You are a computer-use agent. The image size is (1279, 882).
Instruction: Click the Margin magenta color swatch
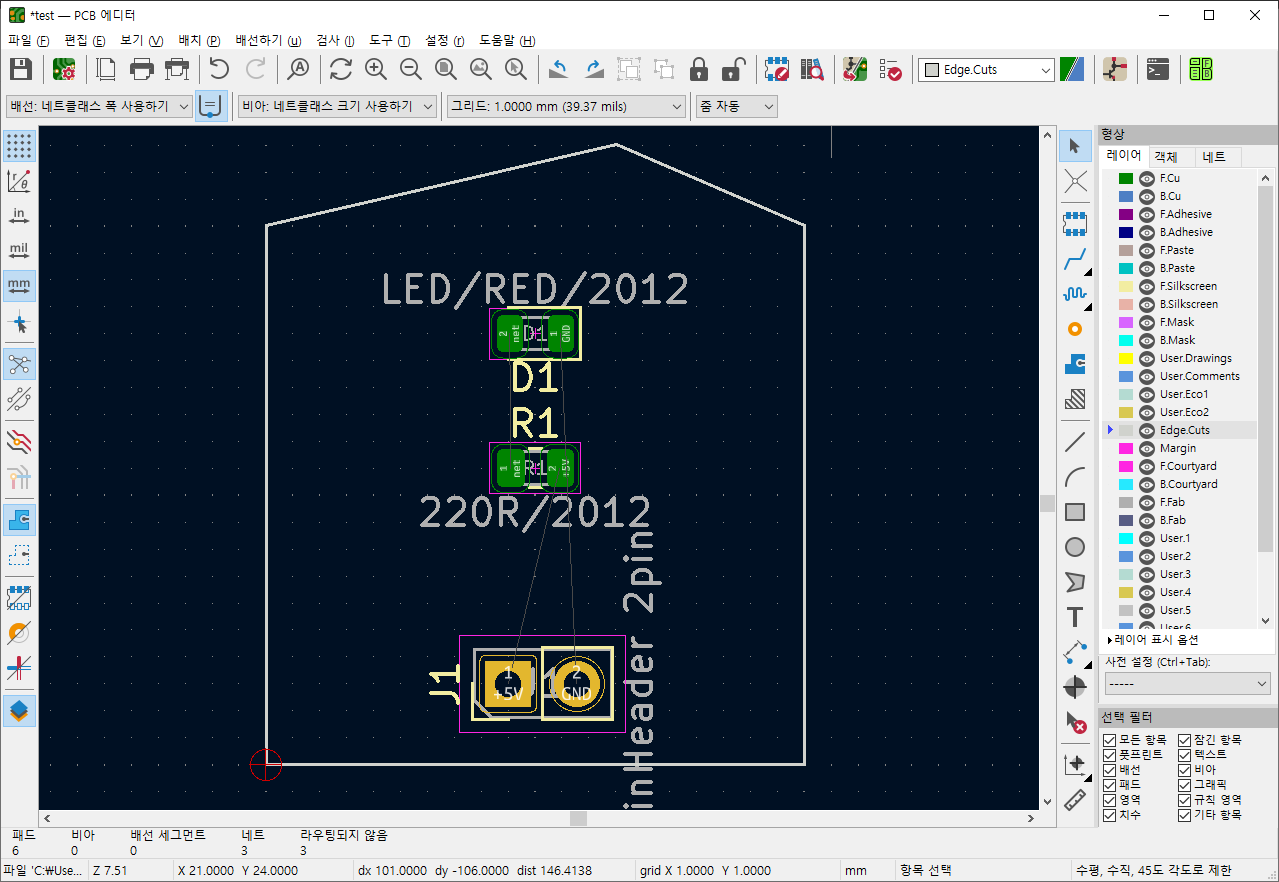[1125, 448]
